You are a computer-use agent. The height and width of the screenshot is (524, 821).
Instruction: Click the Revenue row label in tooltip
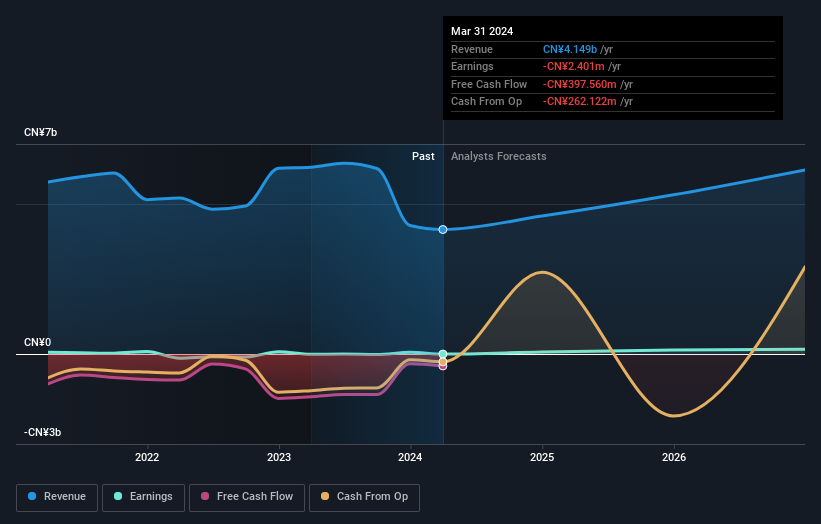point(472,49)
